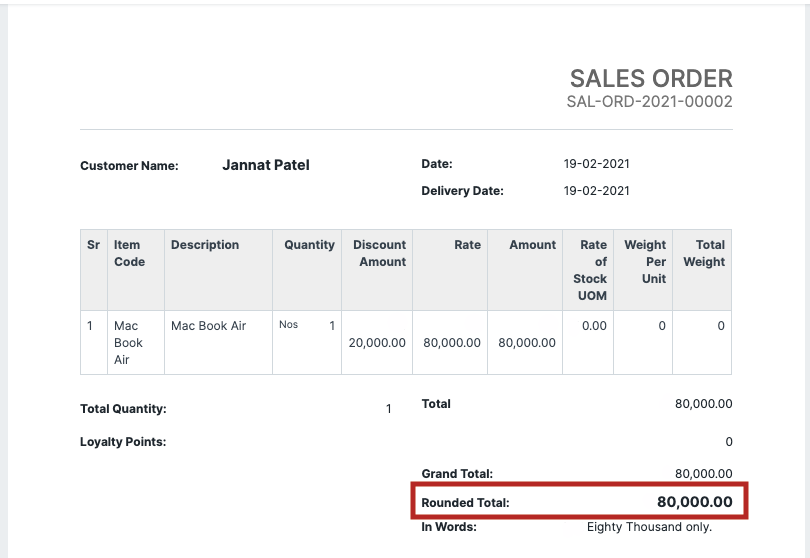This screenshot has width=810, height=558.
Task: Click the Customer Name label
Action: [x=129, y=166]
